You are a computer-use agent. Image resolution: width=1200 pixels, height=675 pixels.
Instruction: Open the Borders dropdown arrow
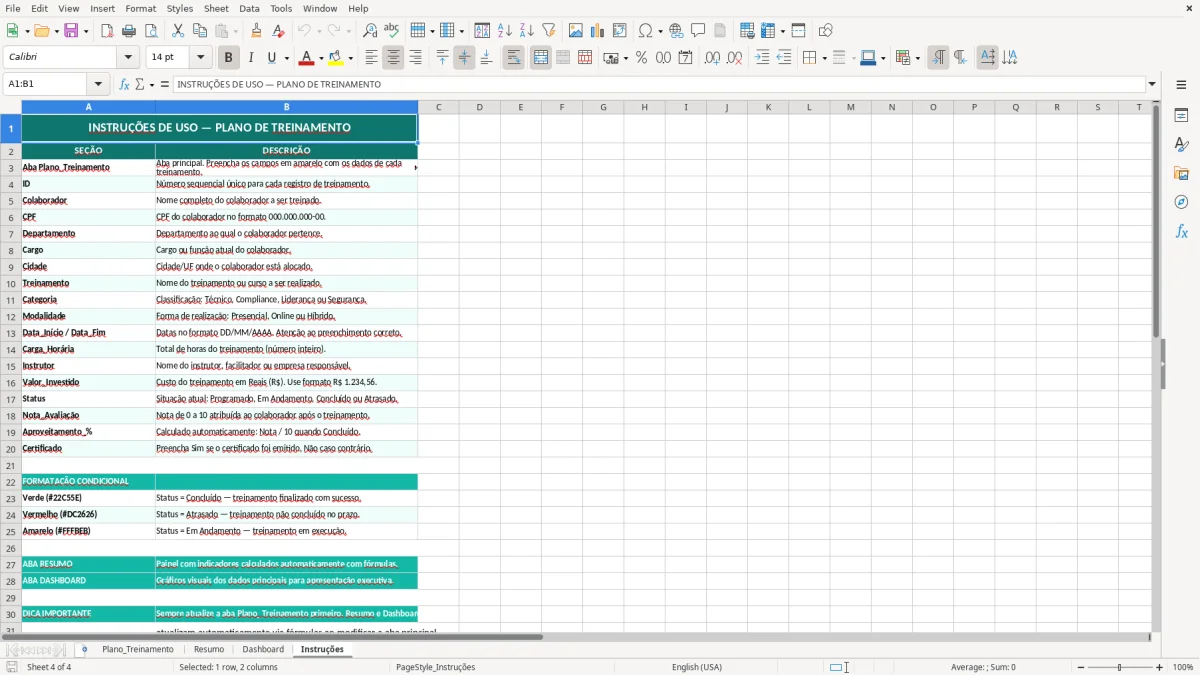click(x=823, y=58)
